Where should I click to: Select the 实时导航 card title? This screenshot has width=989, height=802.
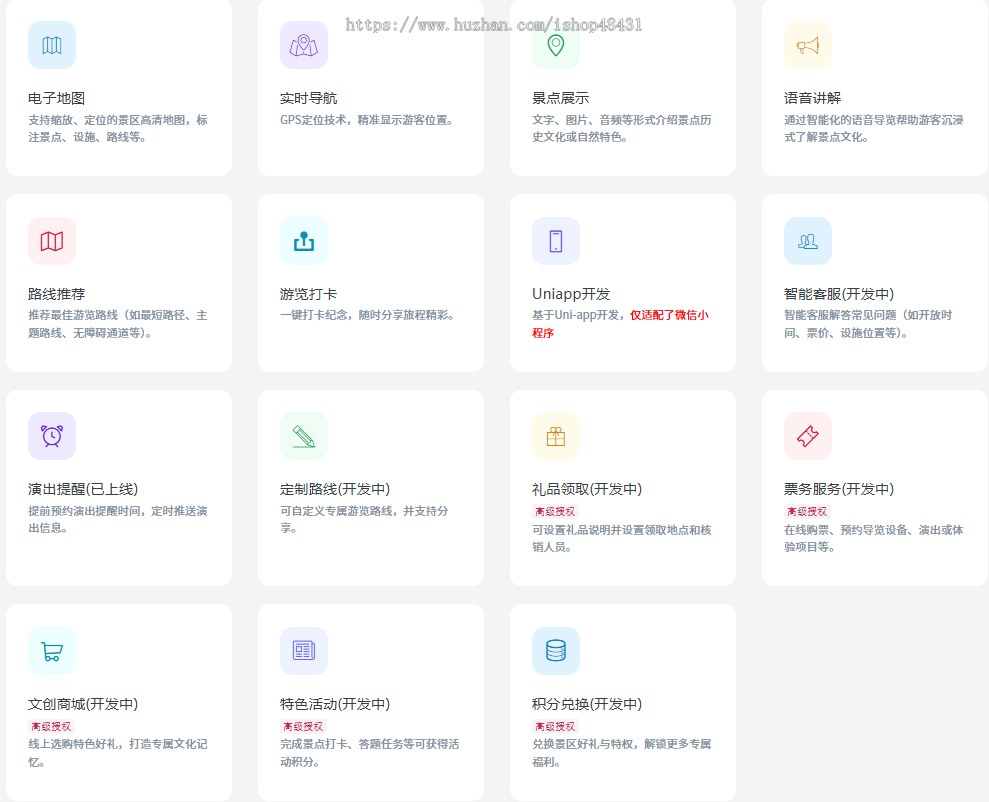(308, 98)
